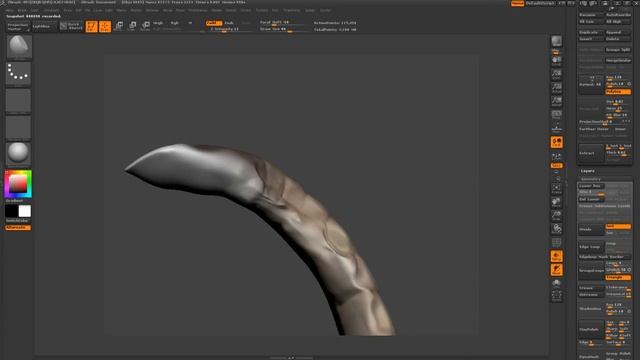Image resolution: width=640 pixels, height=360 pixels.
Task: Open the Document menu
Action: 52,10
